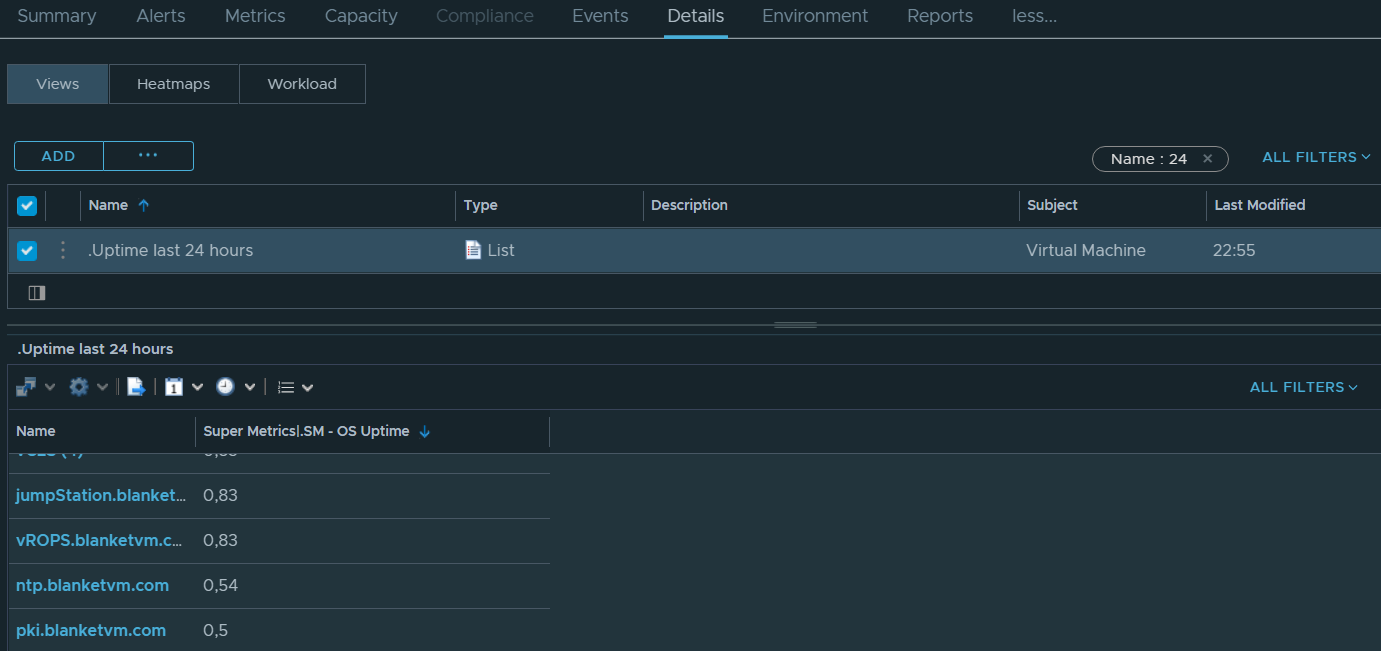This screenshot has height=651, width=1381.
Task: Expand the ALL FILTERS dropdown at top right
Action: [1315, 156]
